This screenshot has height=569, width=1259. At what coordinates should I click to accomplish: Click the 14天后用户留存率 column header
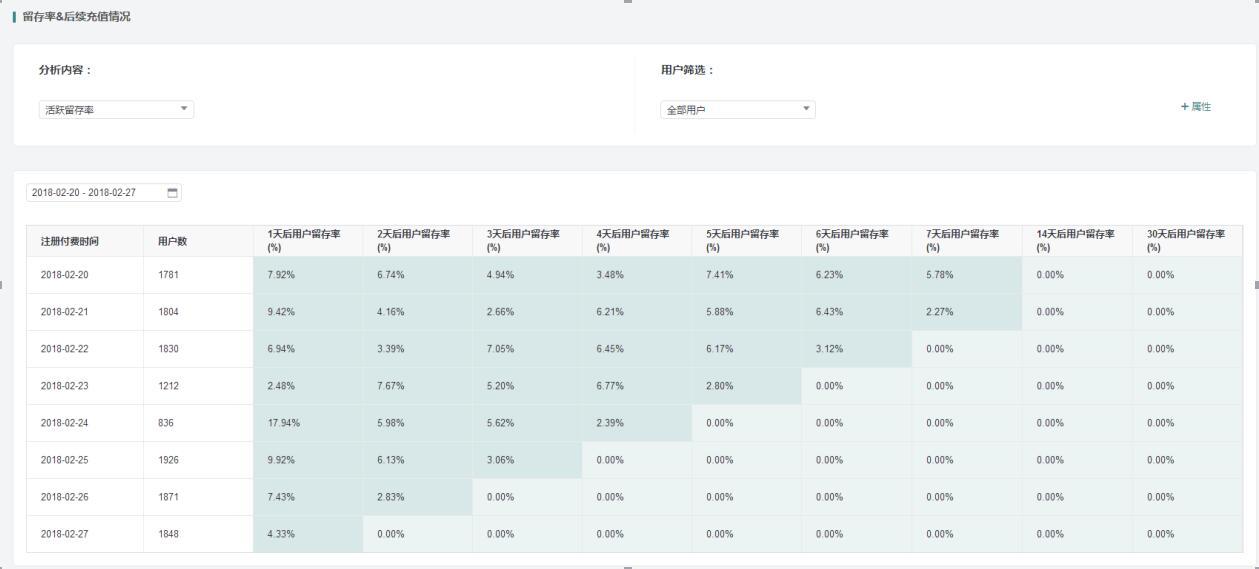coord(1075,240)
